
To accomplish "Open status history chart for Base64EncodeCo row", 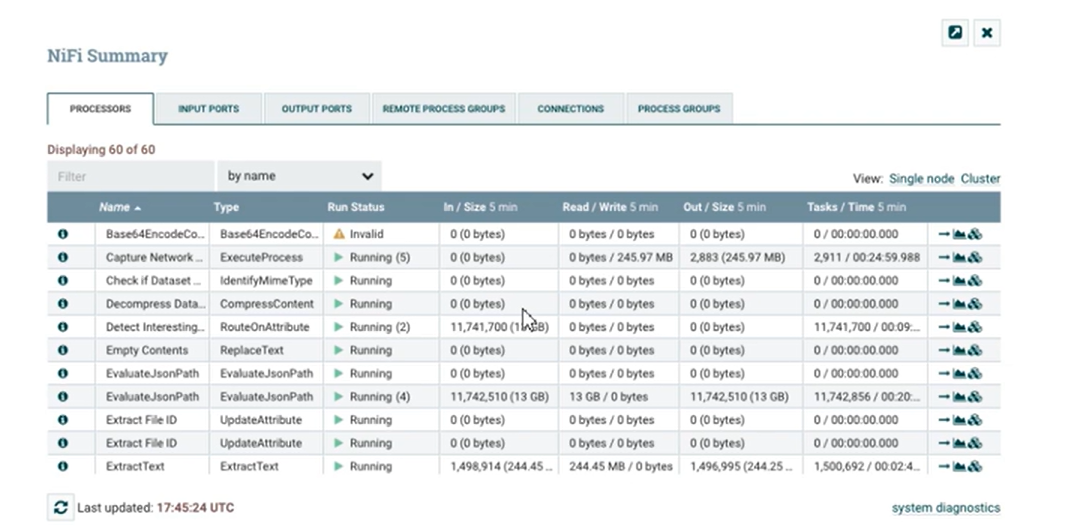I will (959, 234).
